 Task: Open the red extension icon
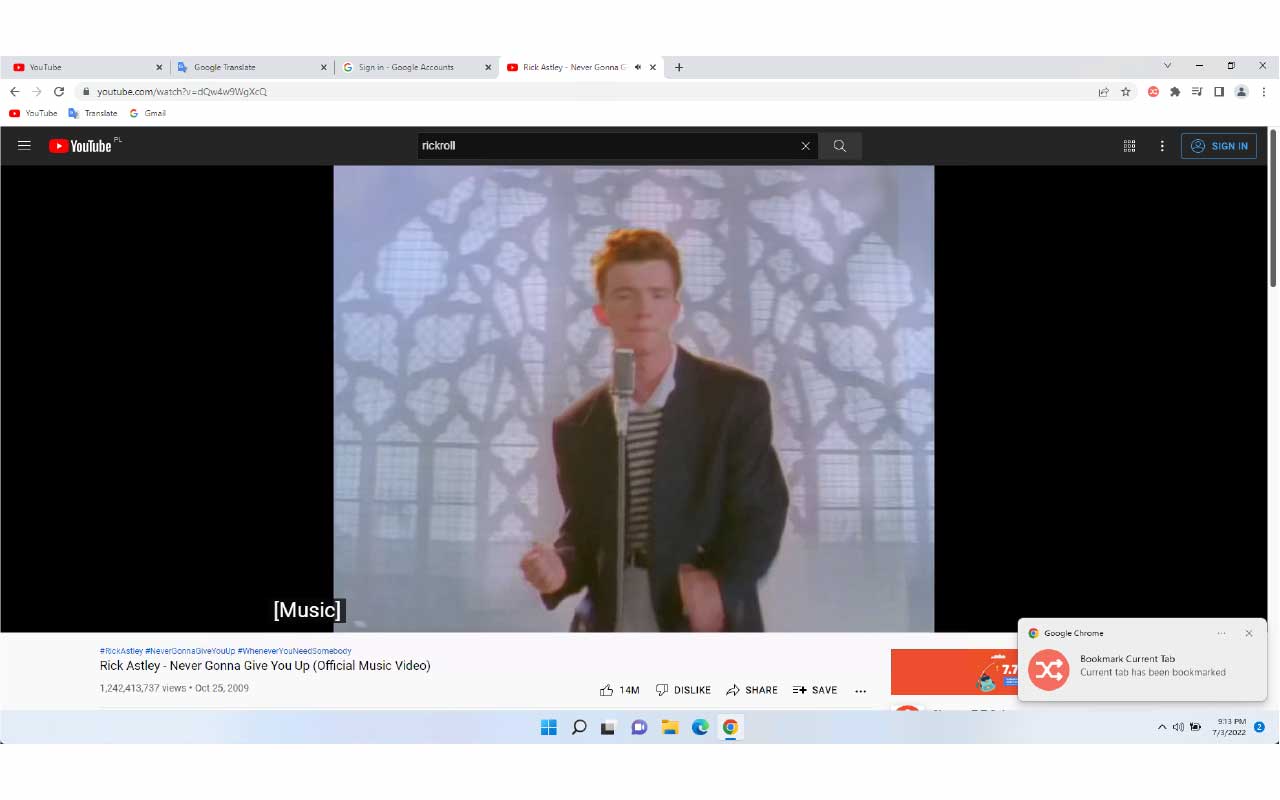1153,91
